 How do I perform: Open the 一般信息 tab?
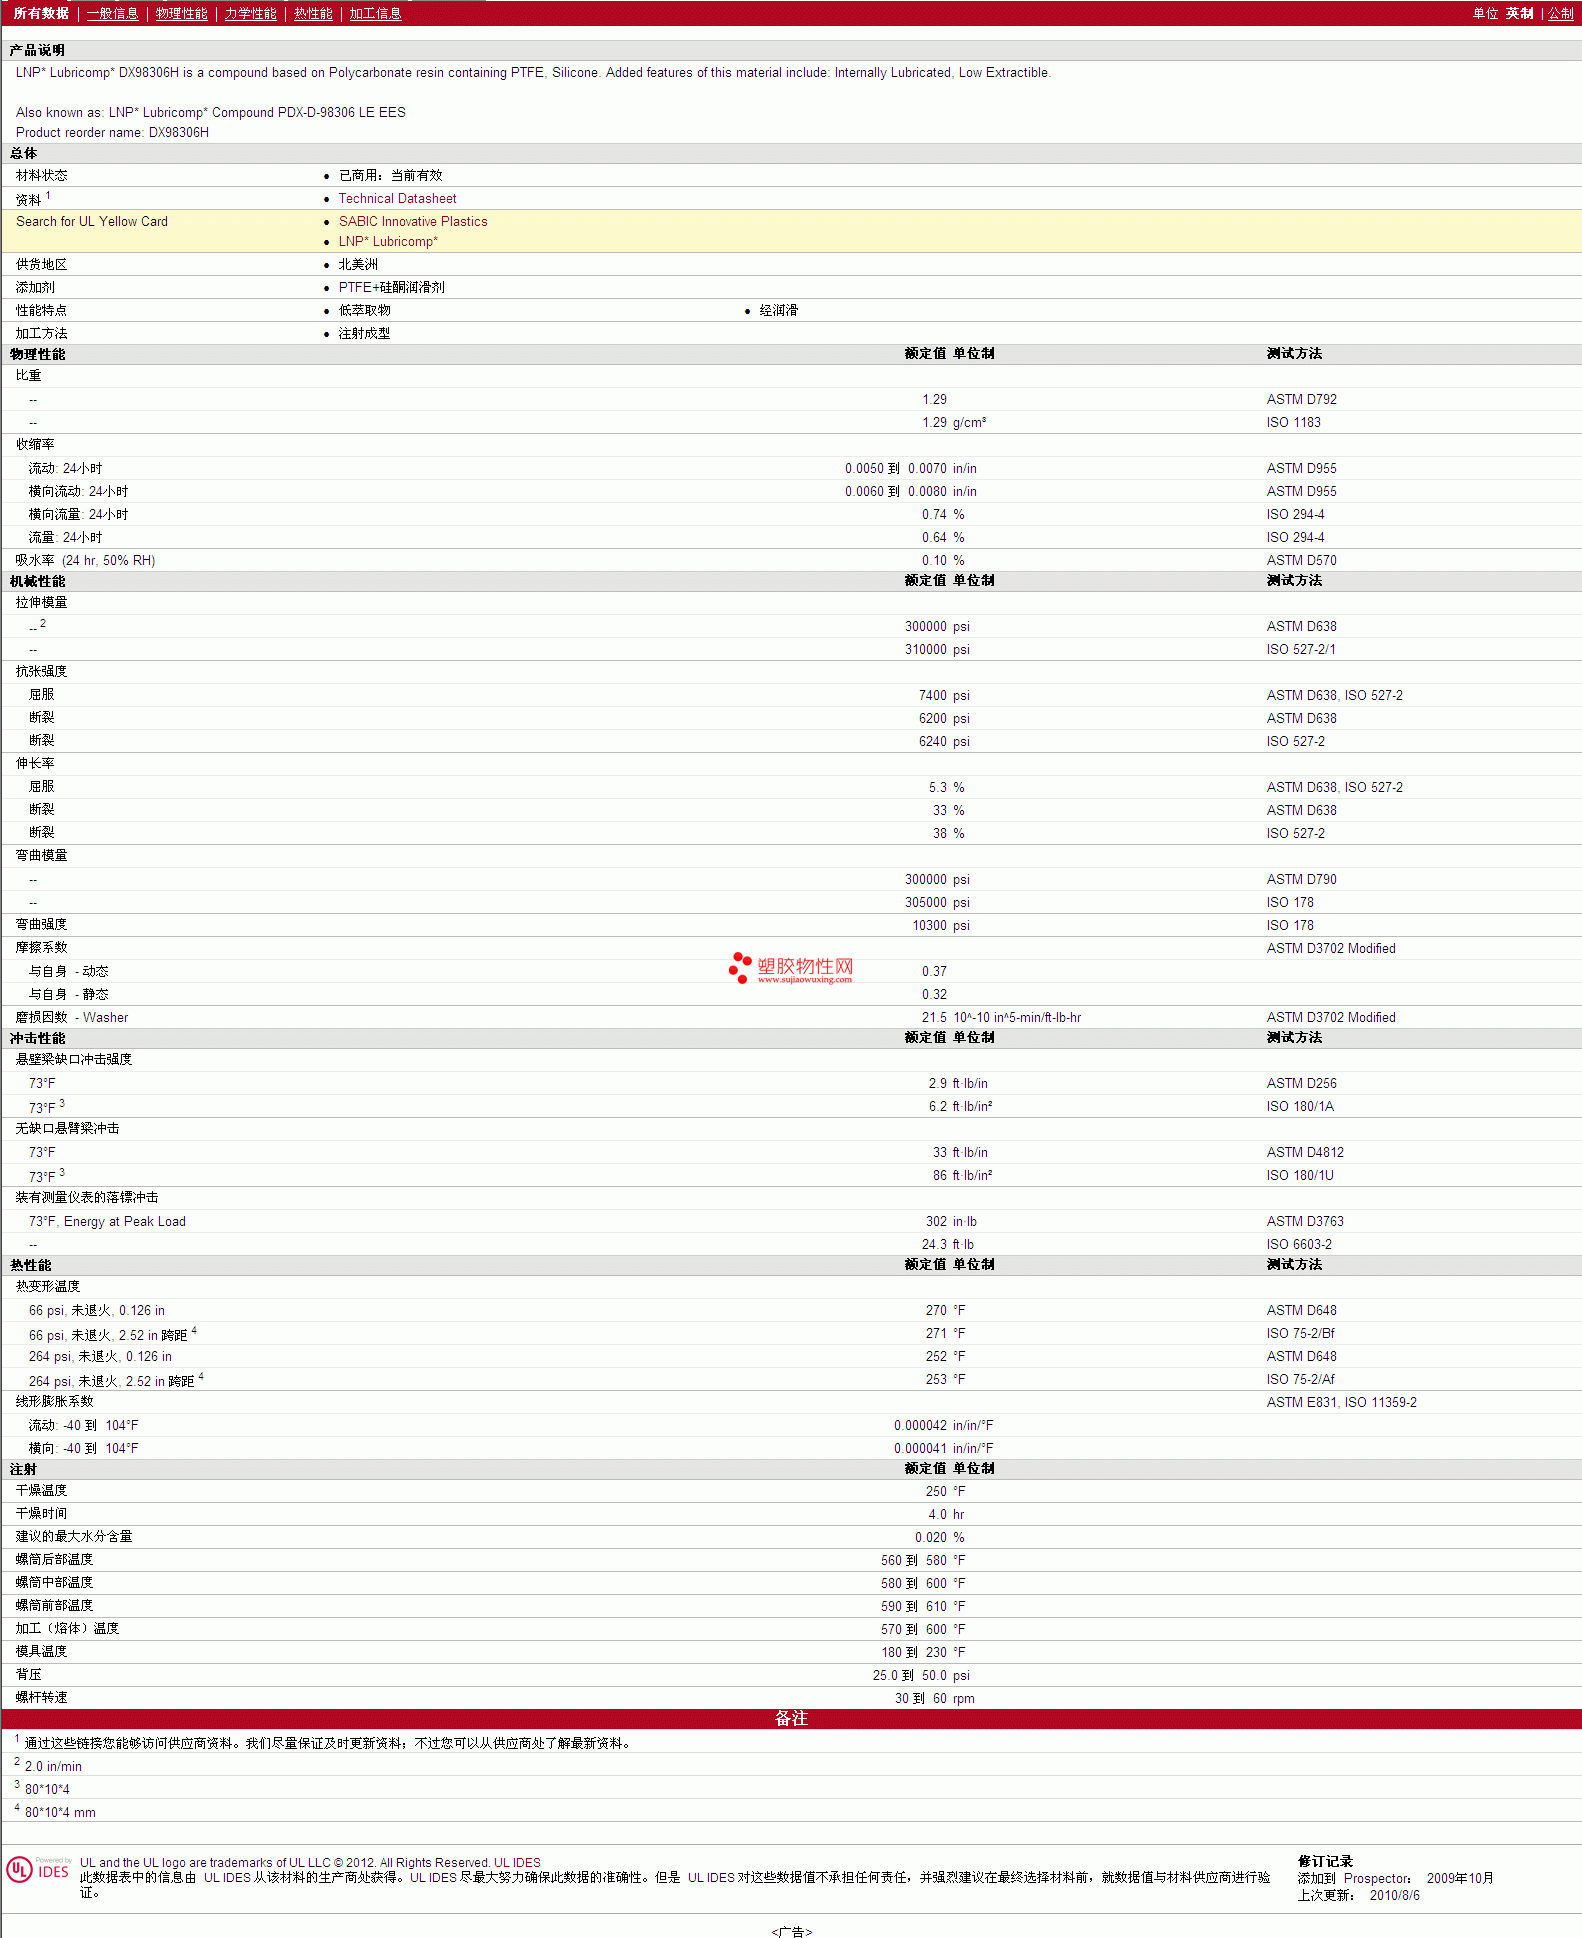(112, 13)
